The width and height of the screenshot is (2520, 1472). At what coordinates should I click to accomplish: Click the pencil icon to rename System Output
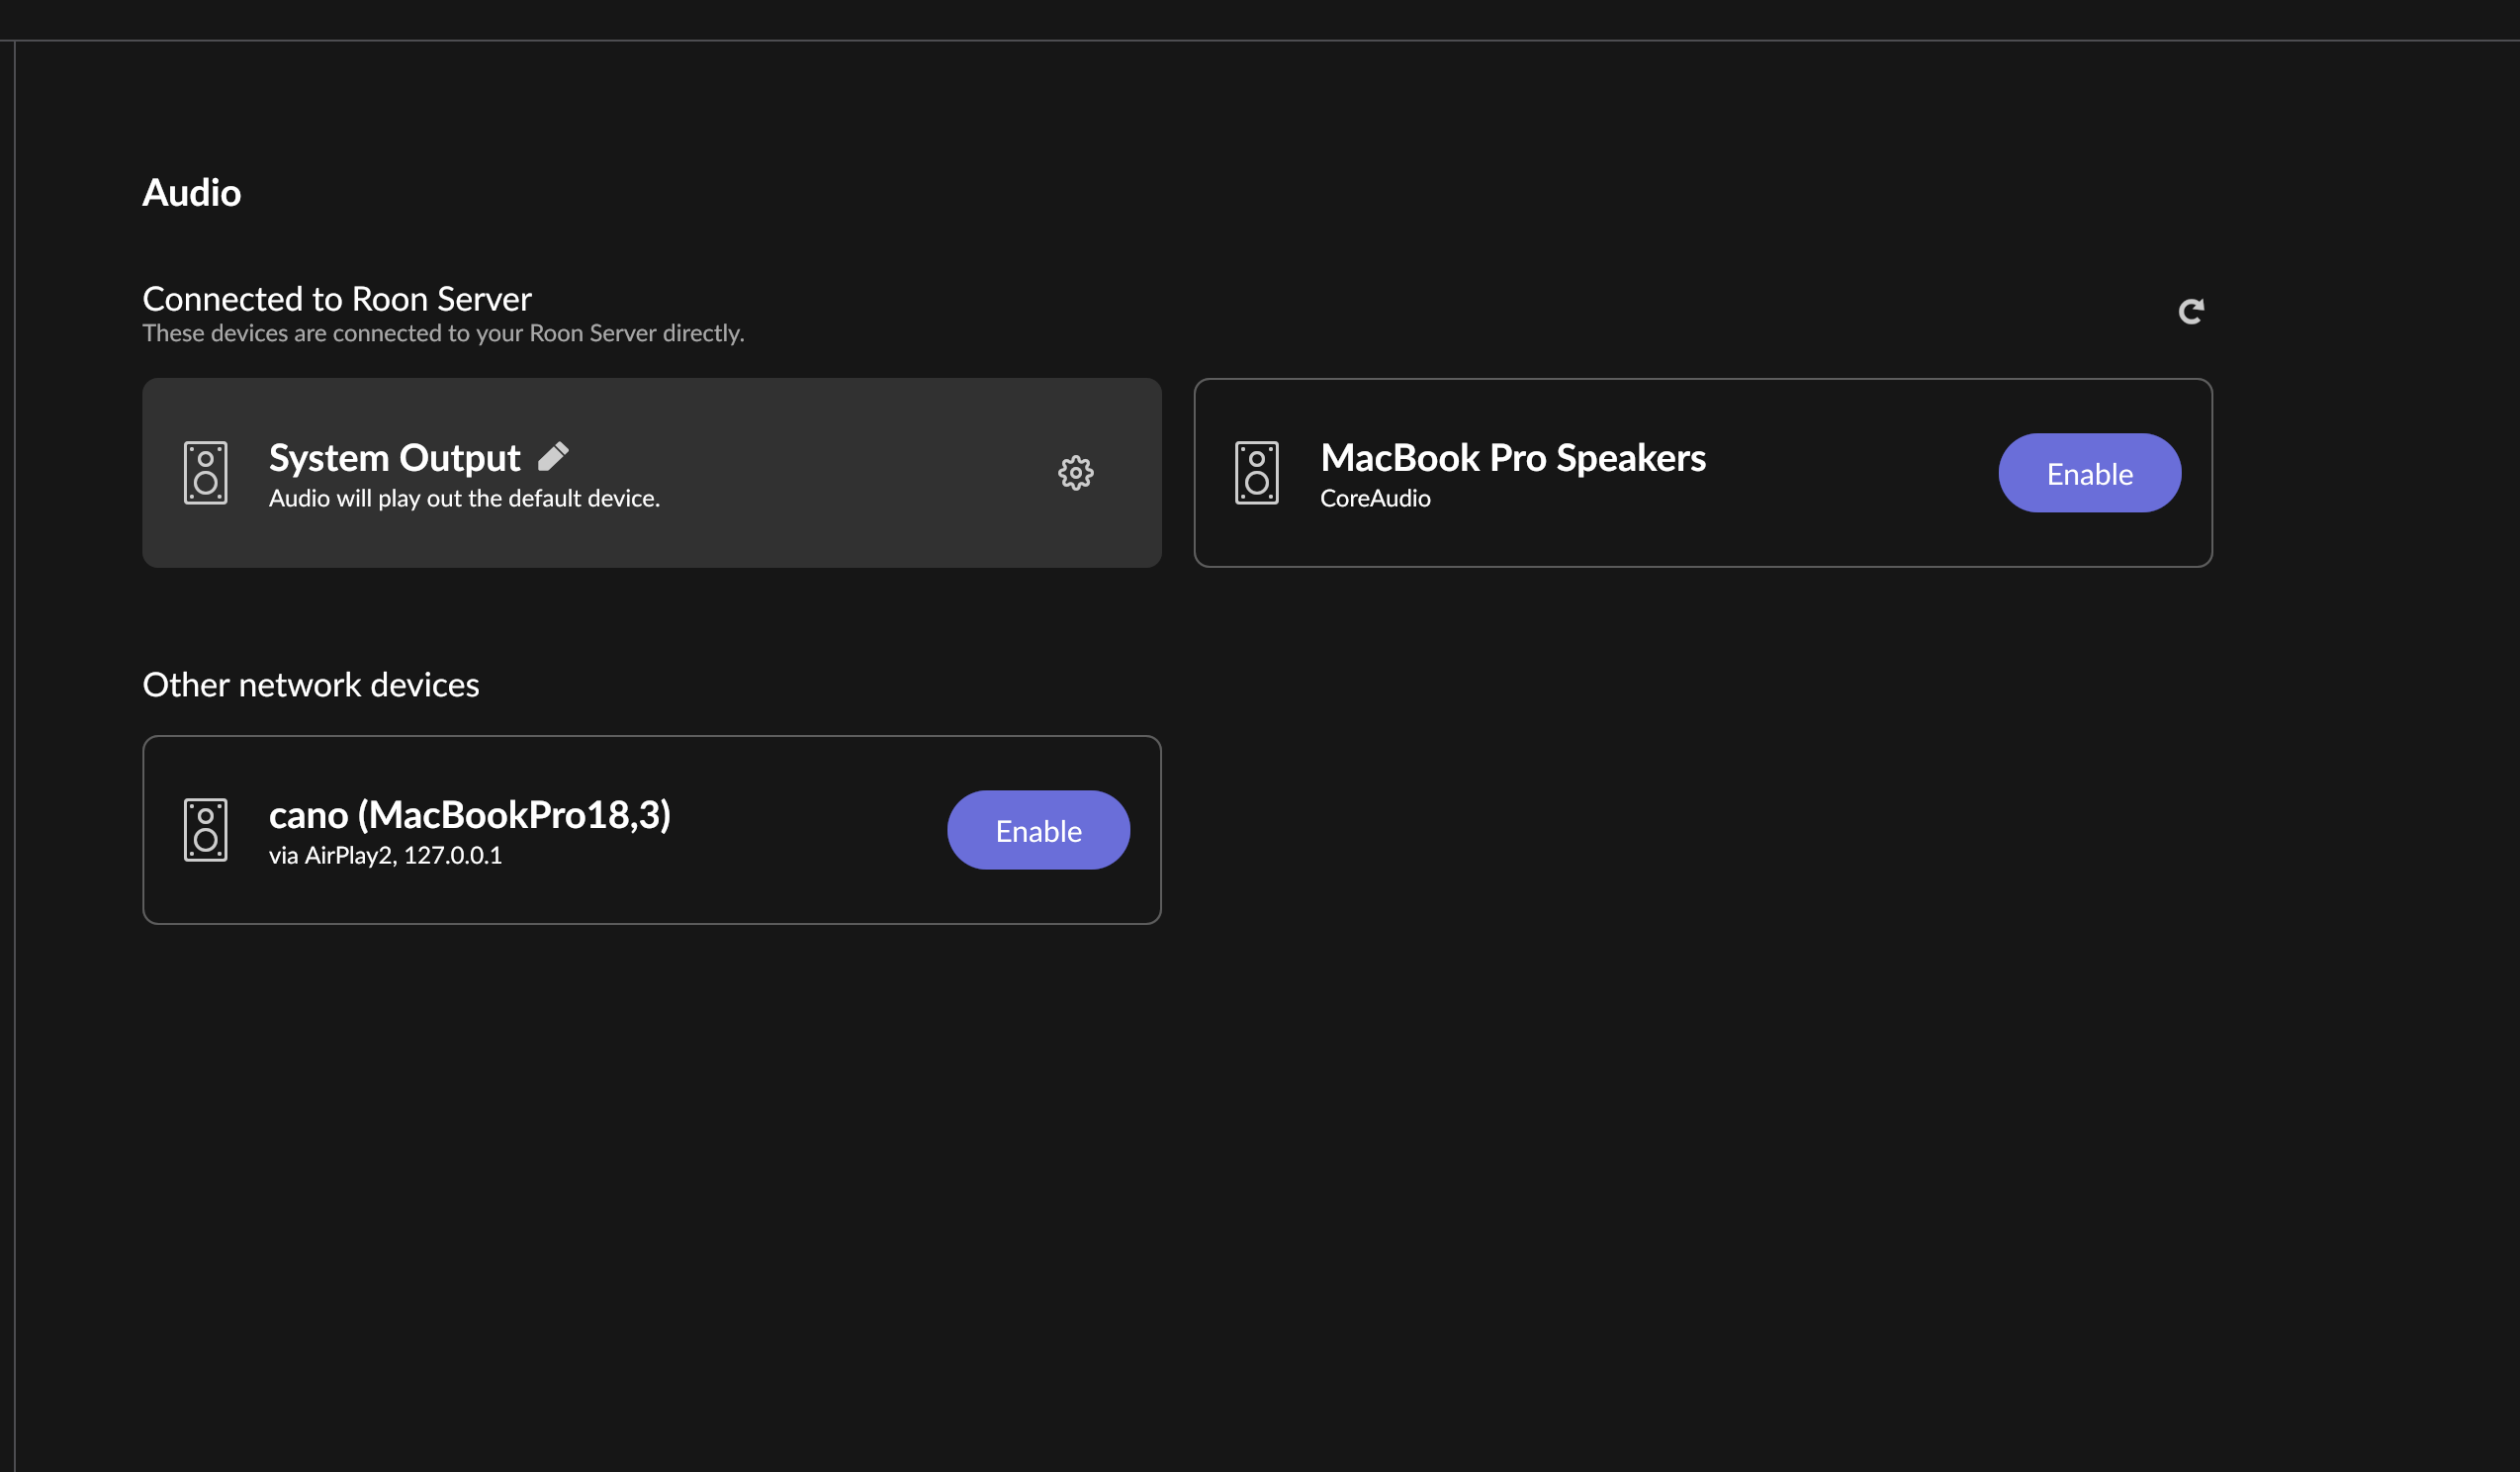coord(553,457)
